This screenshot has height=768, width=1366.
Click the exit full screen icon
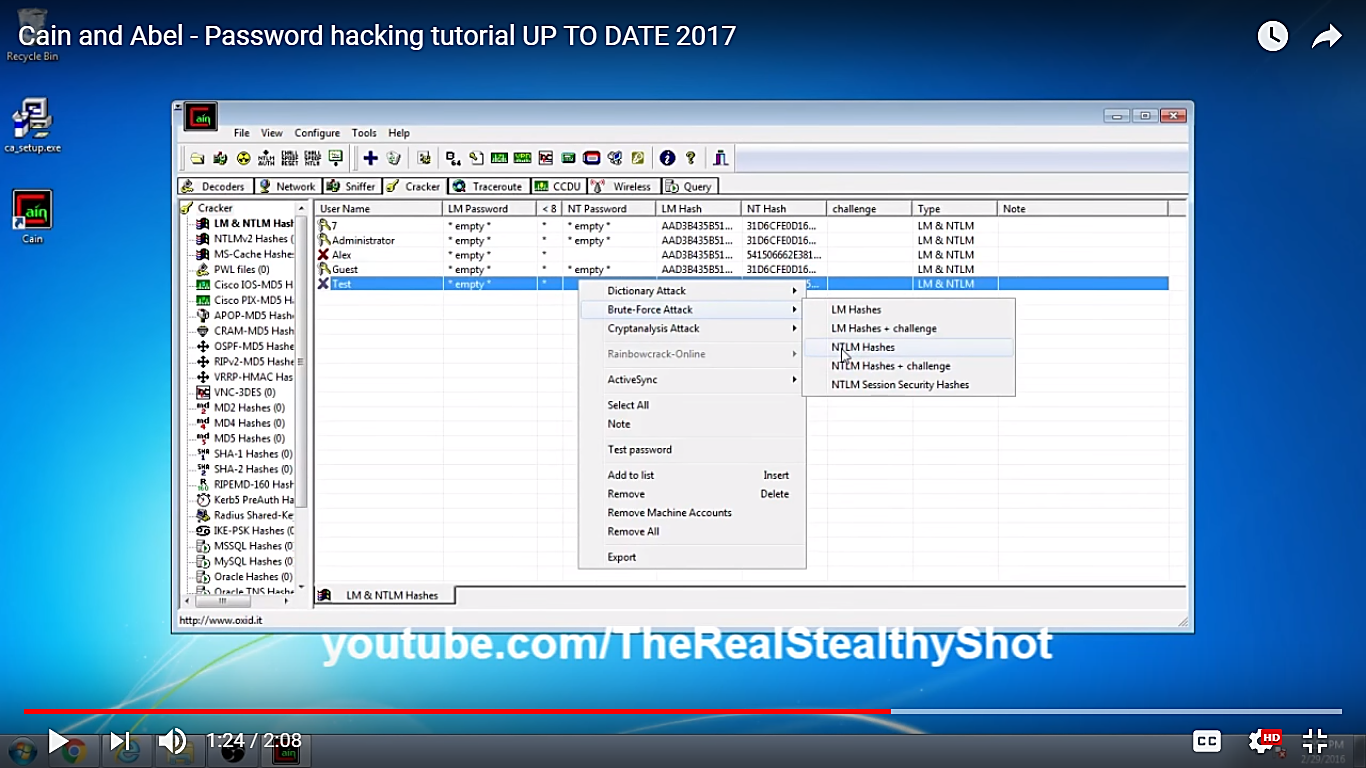click(1314, 741)
